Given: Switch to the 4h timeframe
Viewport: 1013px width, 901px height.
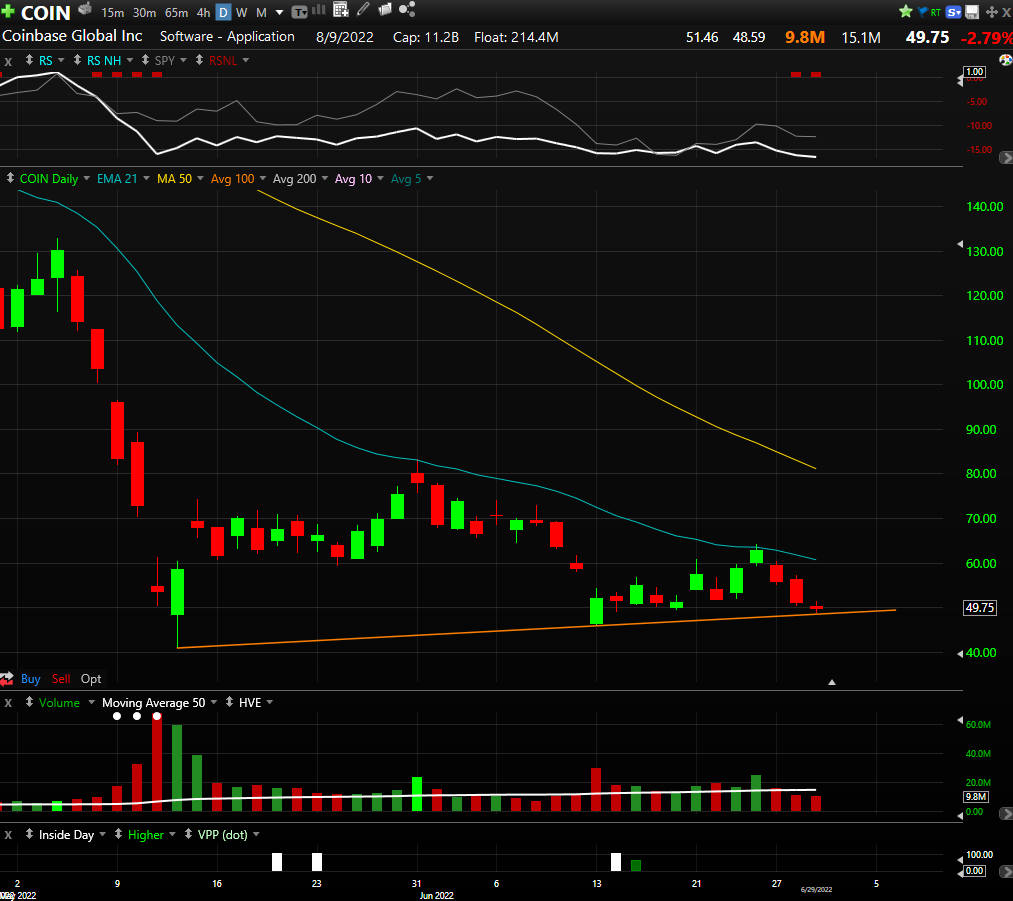Looking at the screenshot, I should click(204, 12).
